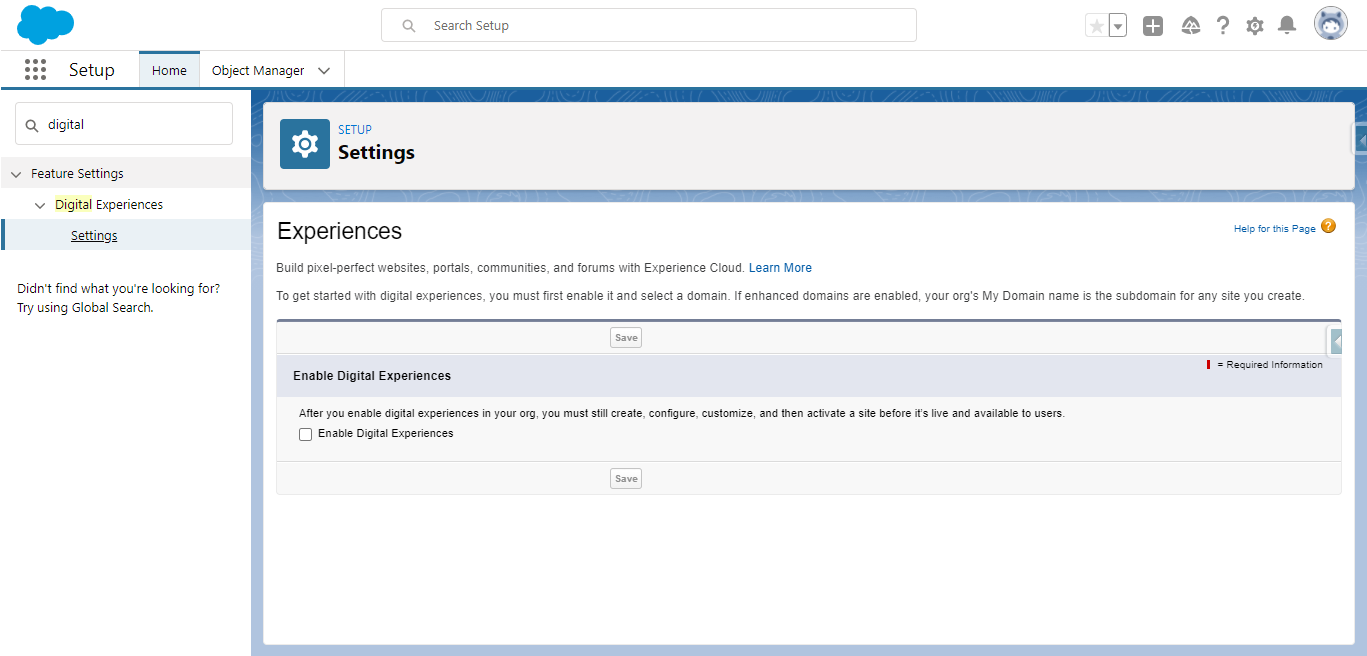Expand the right edge panel arrow beside Settings header

(x=1360, y=141)
